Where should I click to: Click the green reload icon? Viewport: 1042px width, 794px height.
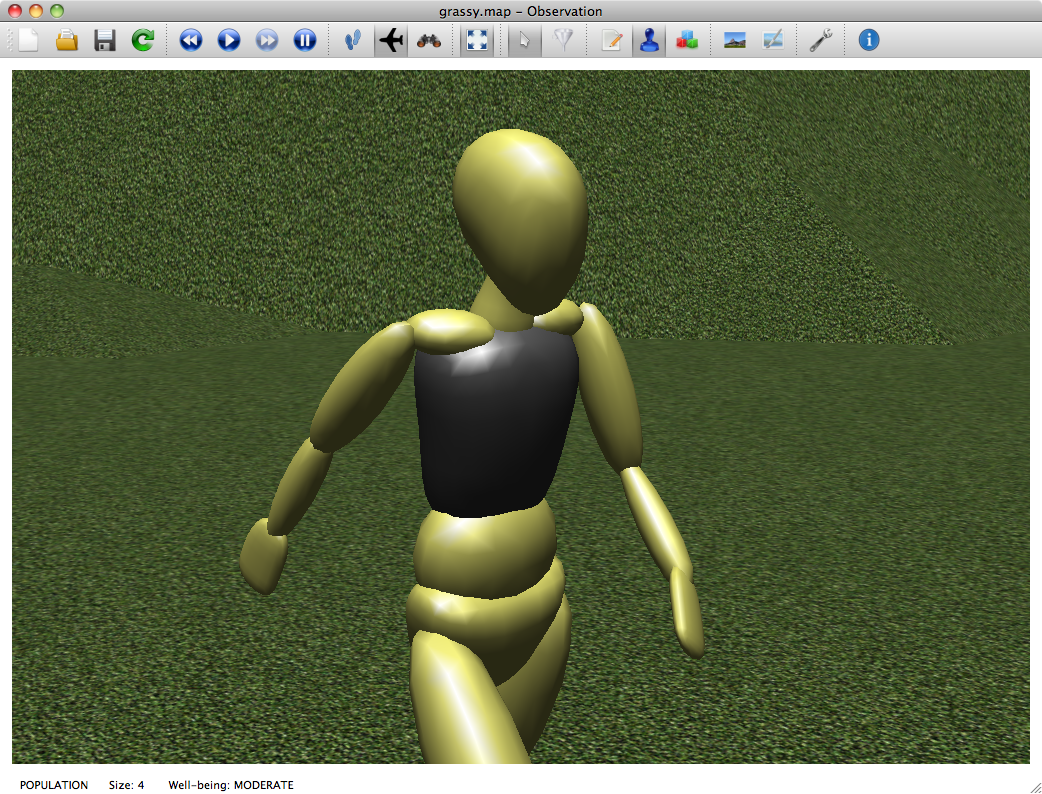click(x=143, y=40)
